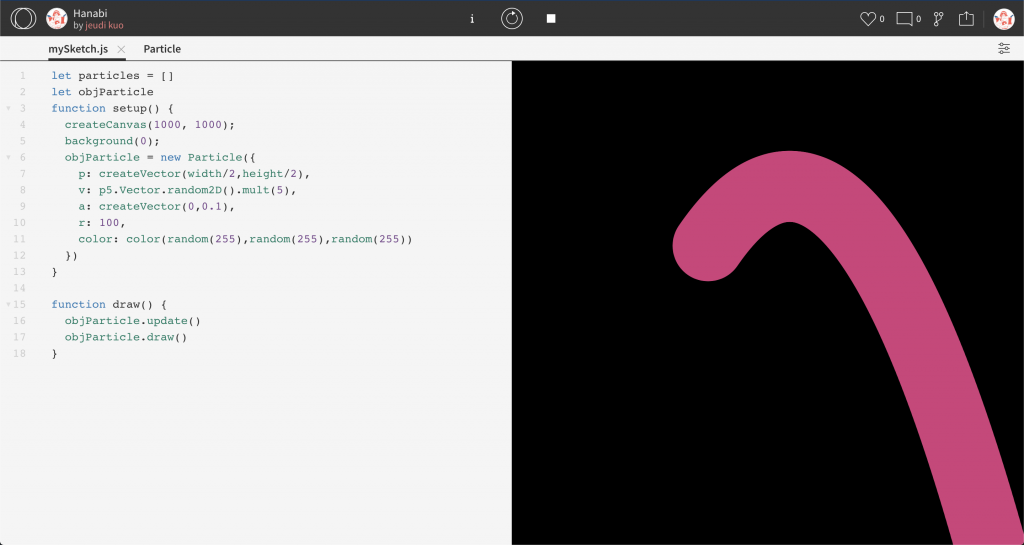Viewport: 1024px width, 545px height.
Task: Click the Hanabi sketch title
Action: [x=90, y=13]
